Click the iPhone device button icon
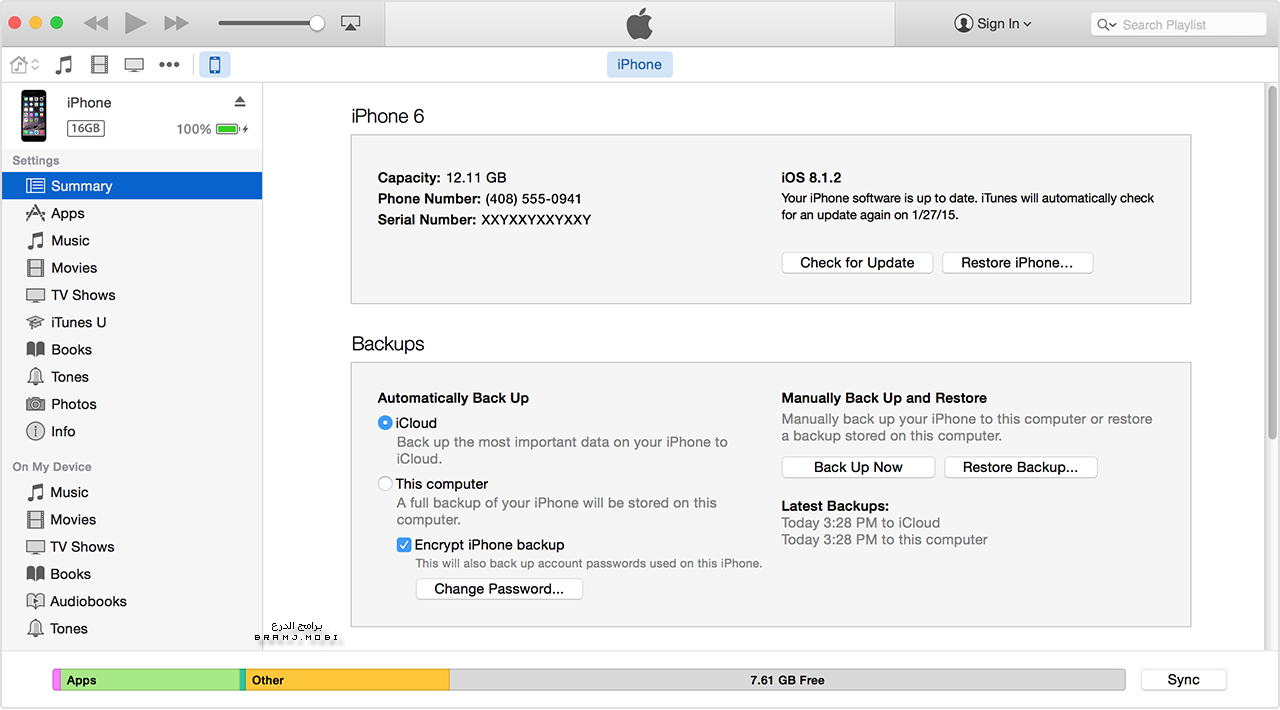This screenshot has height=710, width=1280. [x=214, y=65]
